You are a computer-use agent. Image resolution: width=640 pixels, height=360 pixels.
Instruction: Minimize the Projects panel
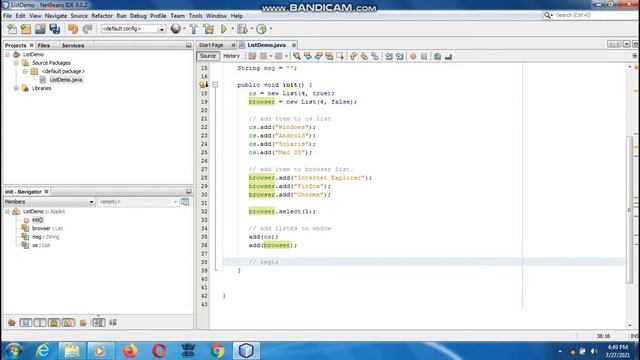click(189, 45)
